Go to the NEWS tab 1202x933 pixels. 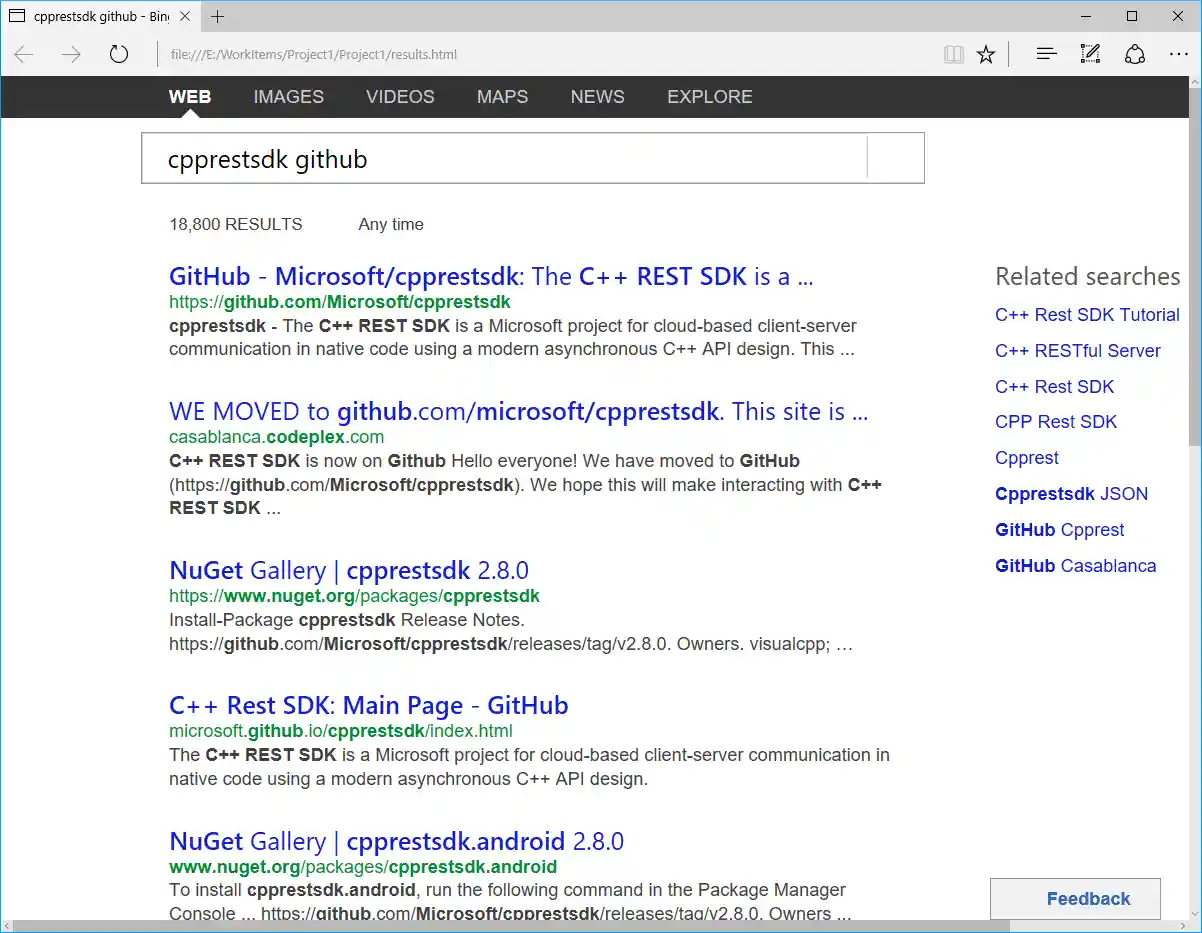coord(597,97)
